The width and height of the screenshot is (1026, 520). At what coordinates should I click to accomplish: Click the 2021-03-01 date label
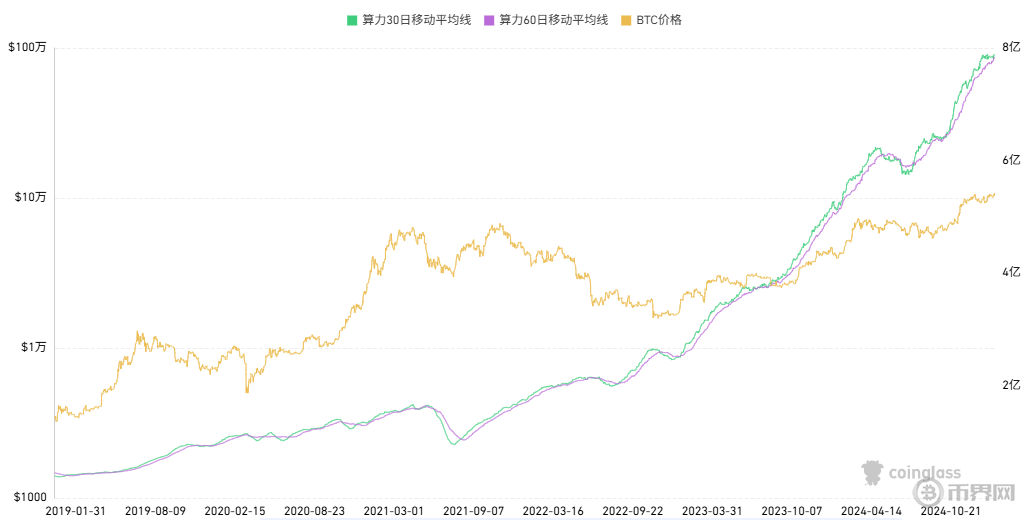393,510
